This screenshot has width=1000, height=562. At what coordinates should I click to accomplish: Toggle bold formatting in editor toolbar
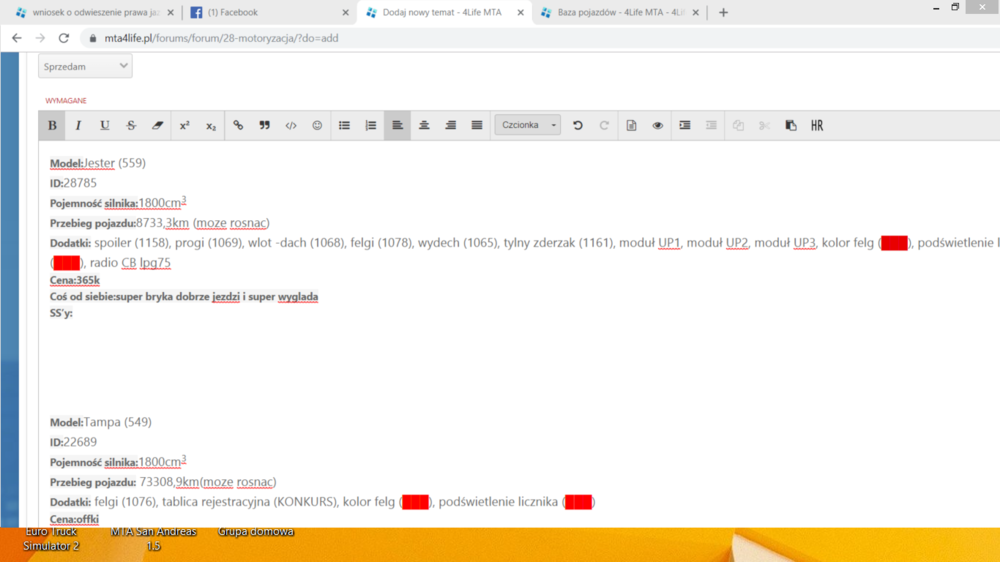coord(52,126)
